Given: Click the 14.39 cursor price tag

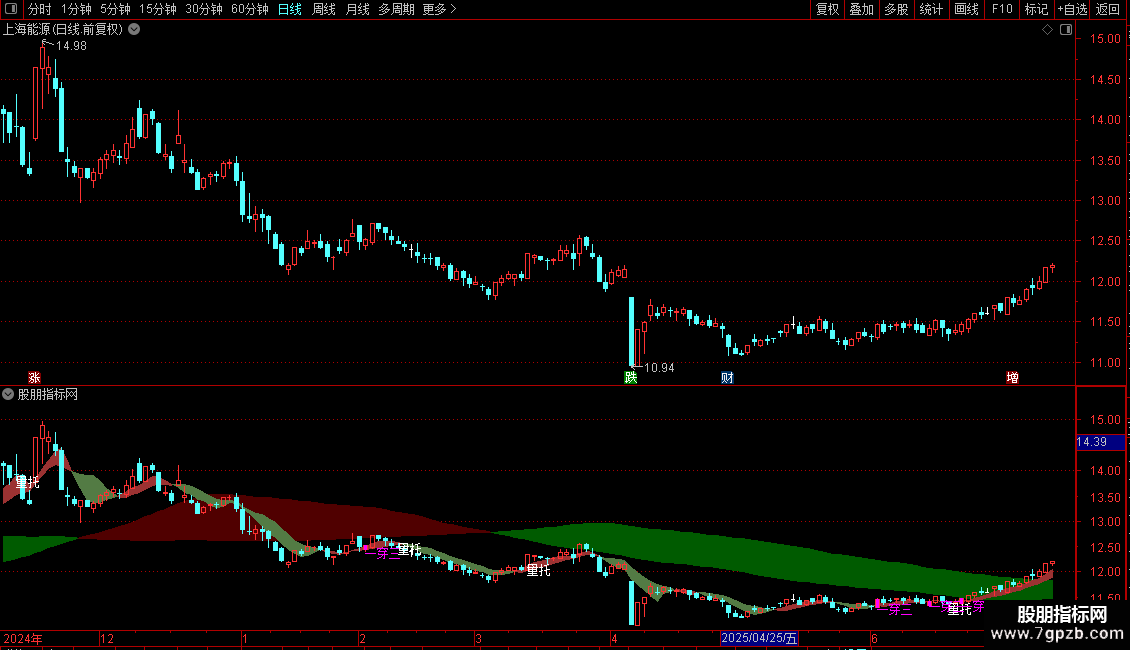Looking at the screenshot, I should pyautogui.click(x=1100, y=442).
